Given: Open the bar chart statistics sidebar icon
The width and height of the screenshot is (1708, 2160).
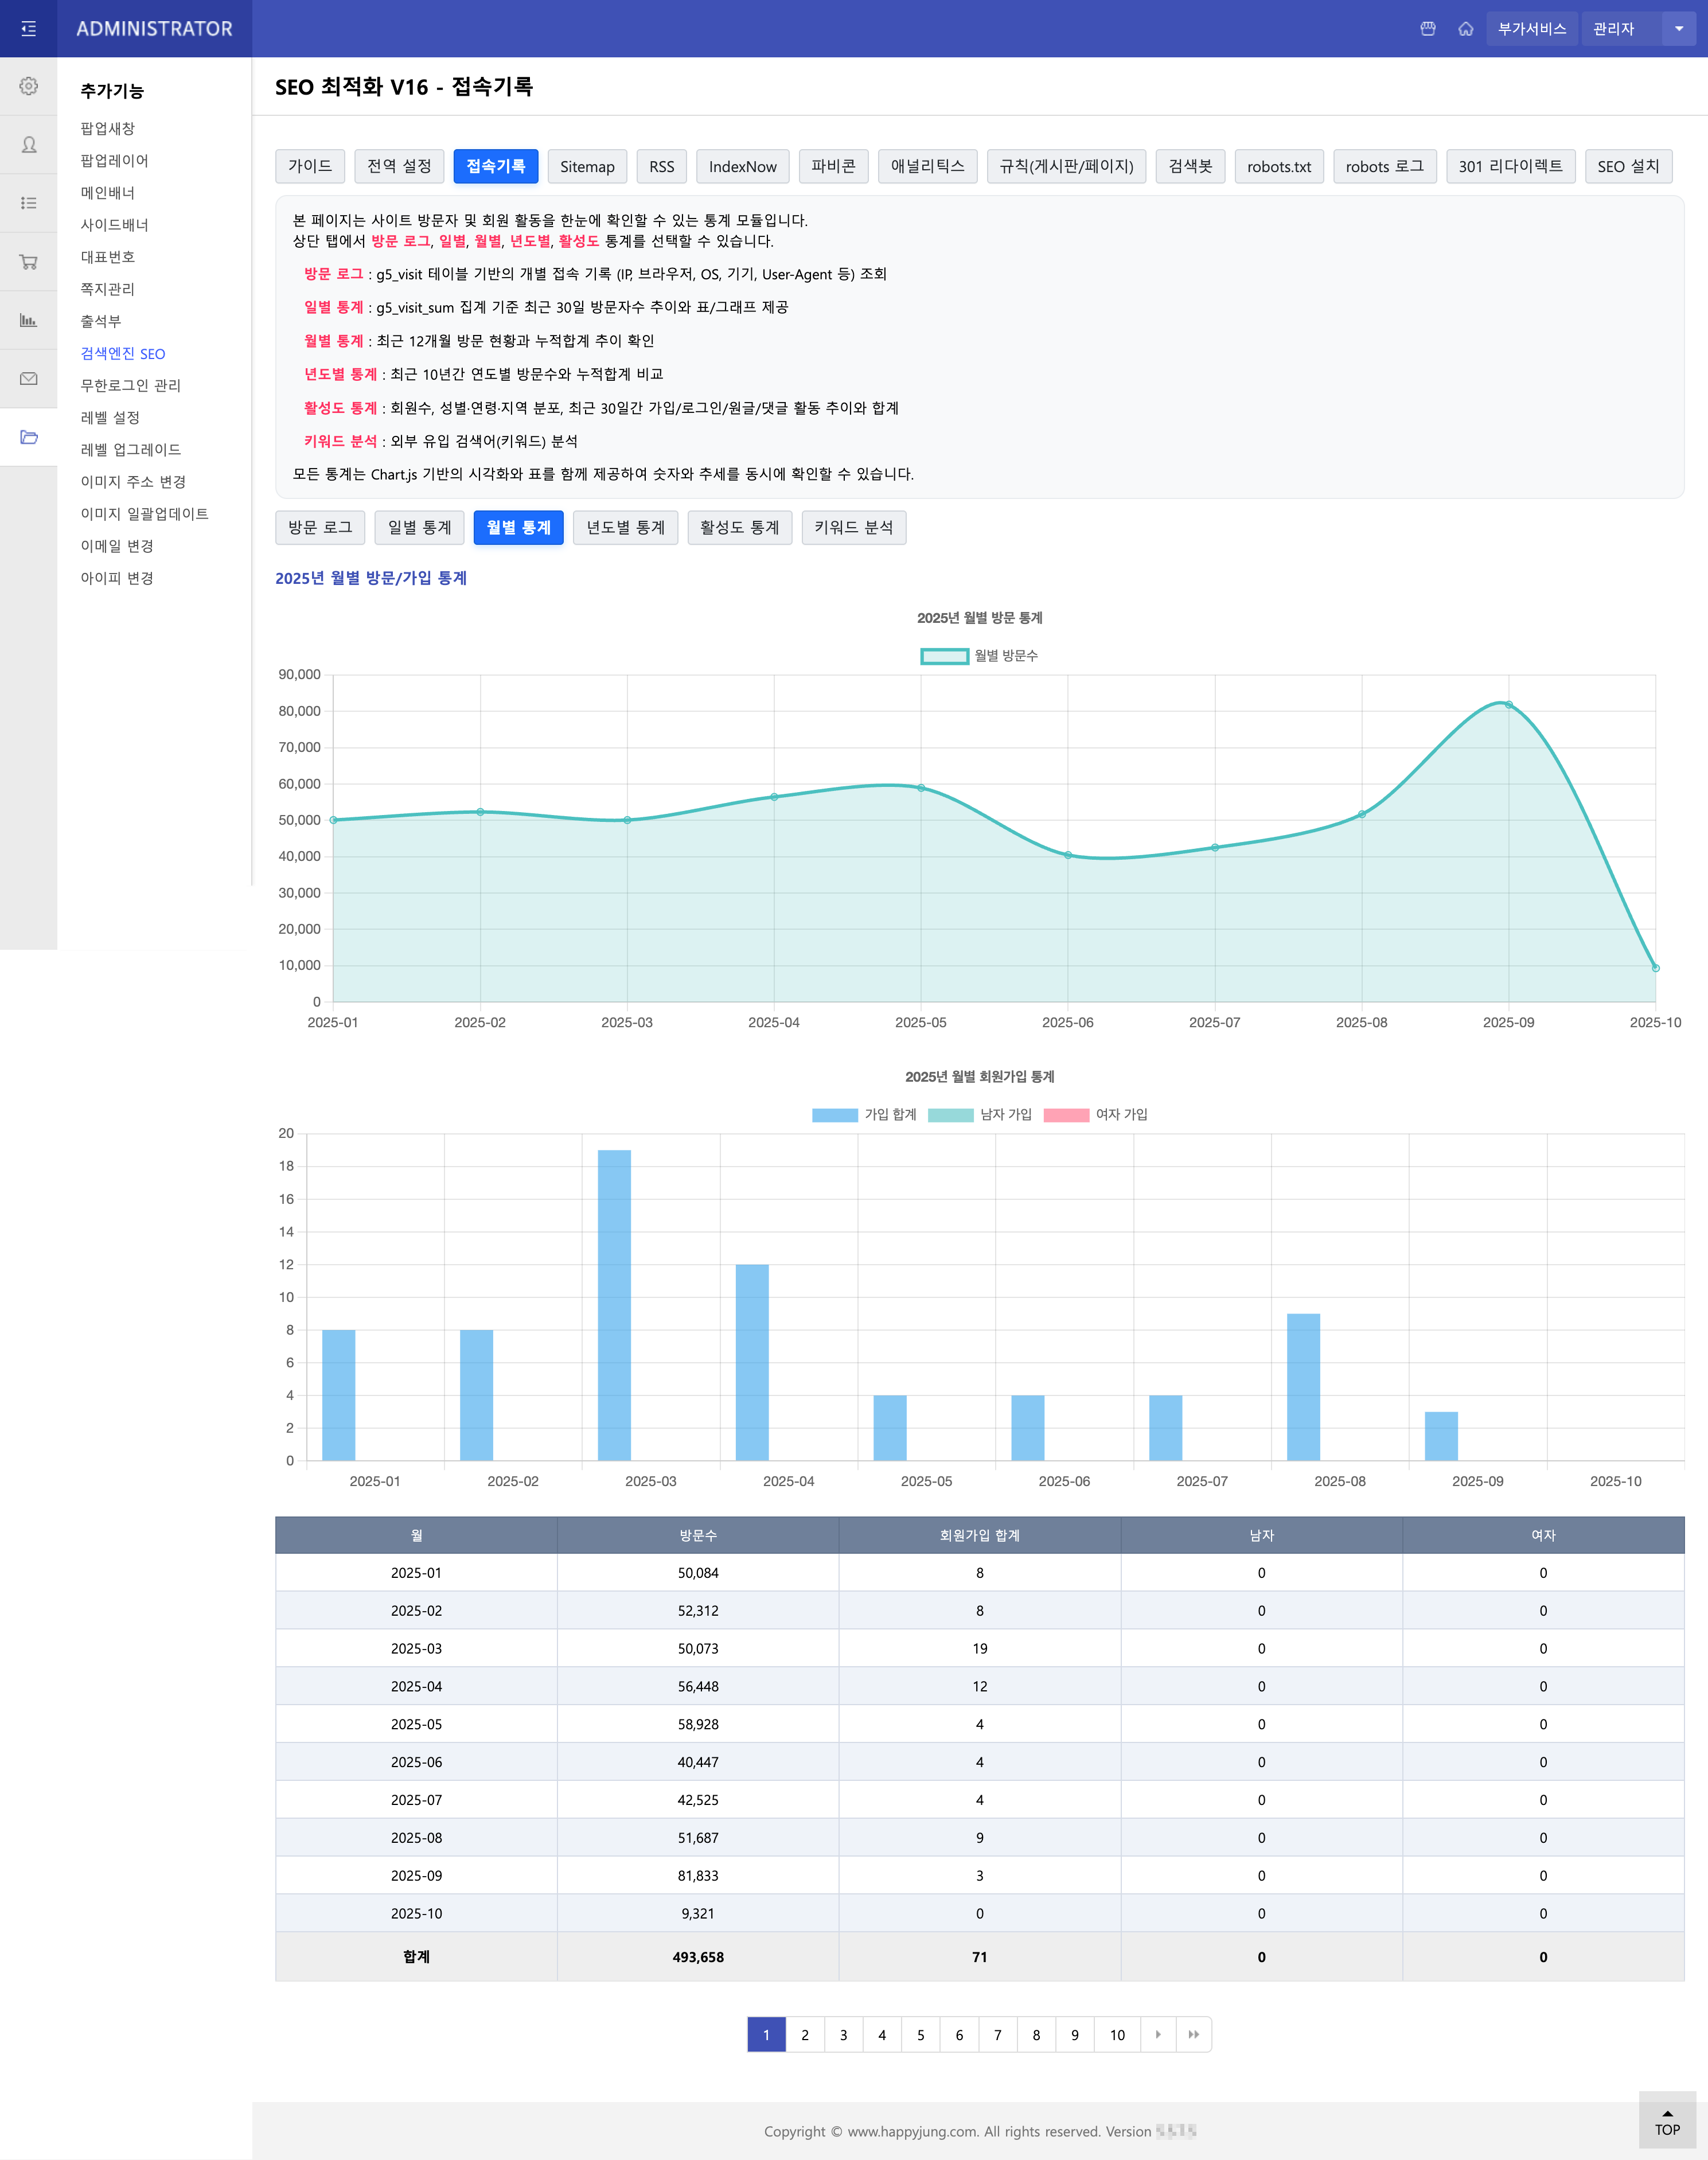Looking at the screenshot, I should (x=28, y=320).
